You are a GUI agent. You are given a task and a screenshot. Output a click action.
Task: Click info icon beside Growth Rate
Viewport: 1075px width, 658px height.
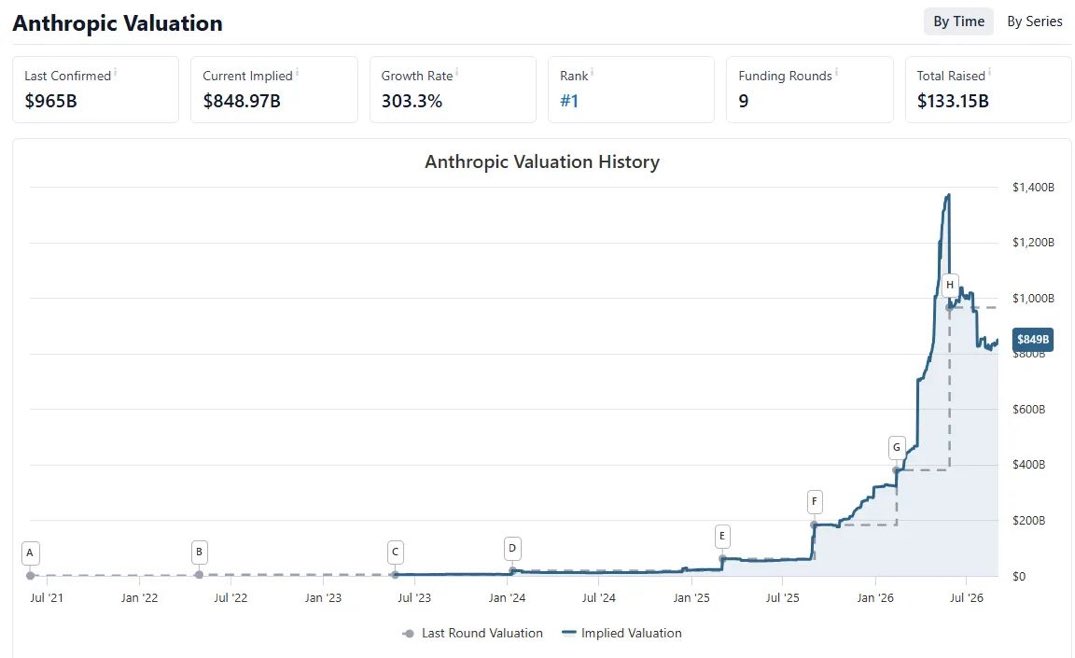[457, 71]
